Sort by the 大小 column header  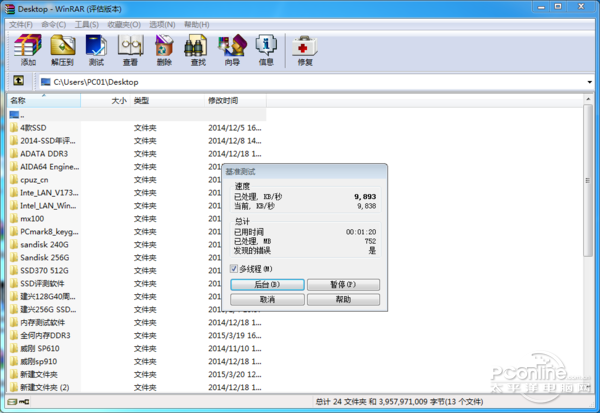(105, 101)
